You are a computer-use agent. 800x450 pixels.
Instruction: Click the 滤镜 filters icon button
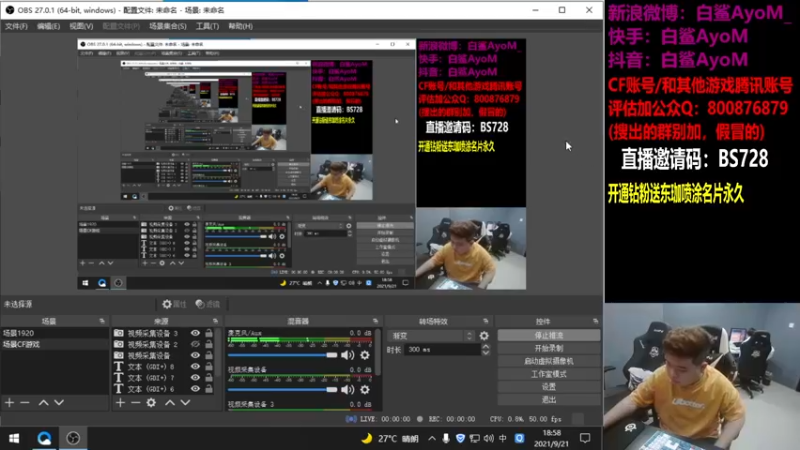[208, 304]
